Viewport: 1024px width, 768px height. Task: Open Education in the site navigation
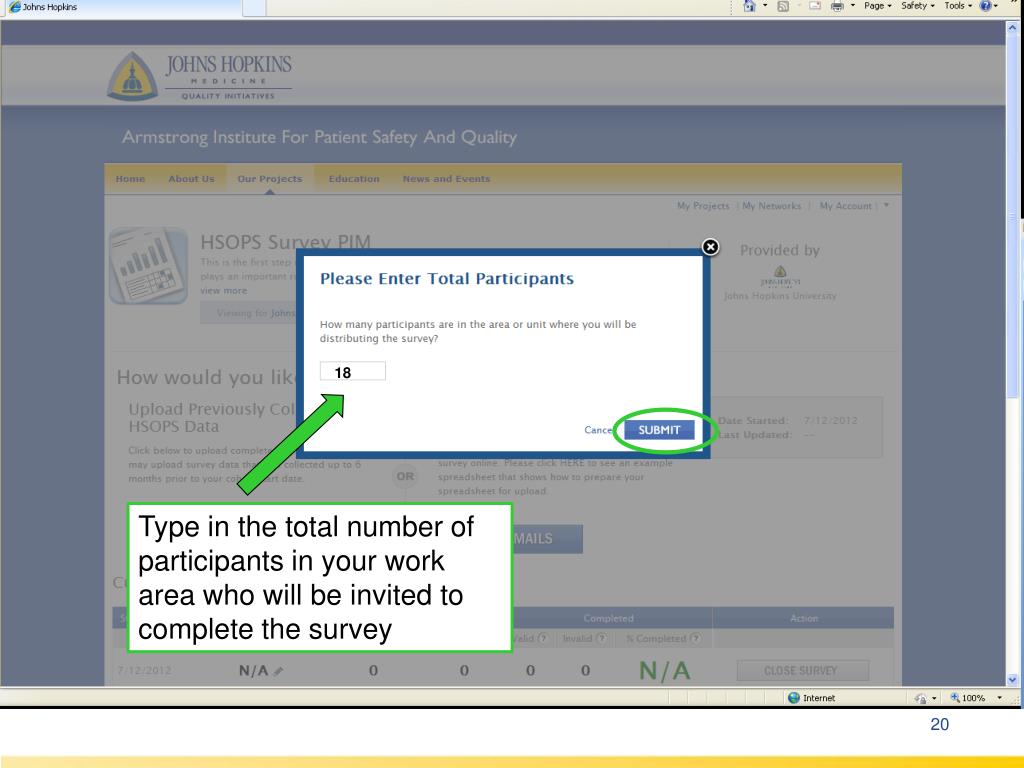point(354,179)
